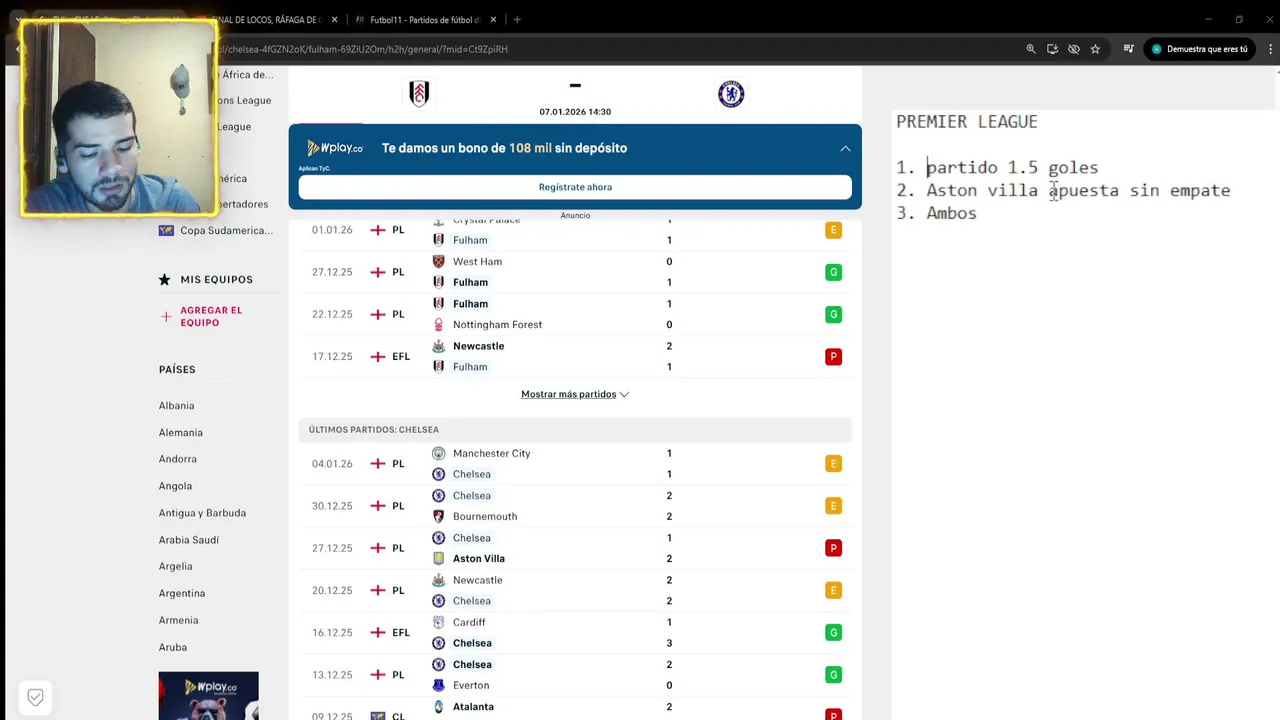Close the Futbol11 browser tab
The image size is (1280, 720).
tap(493, 19)
